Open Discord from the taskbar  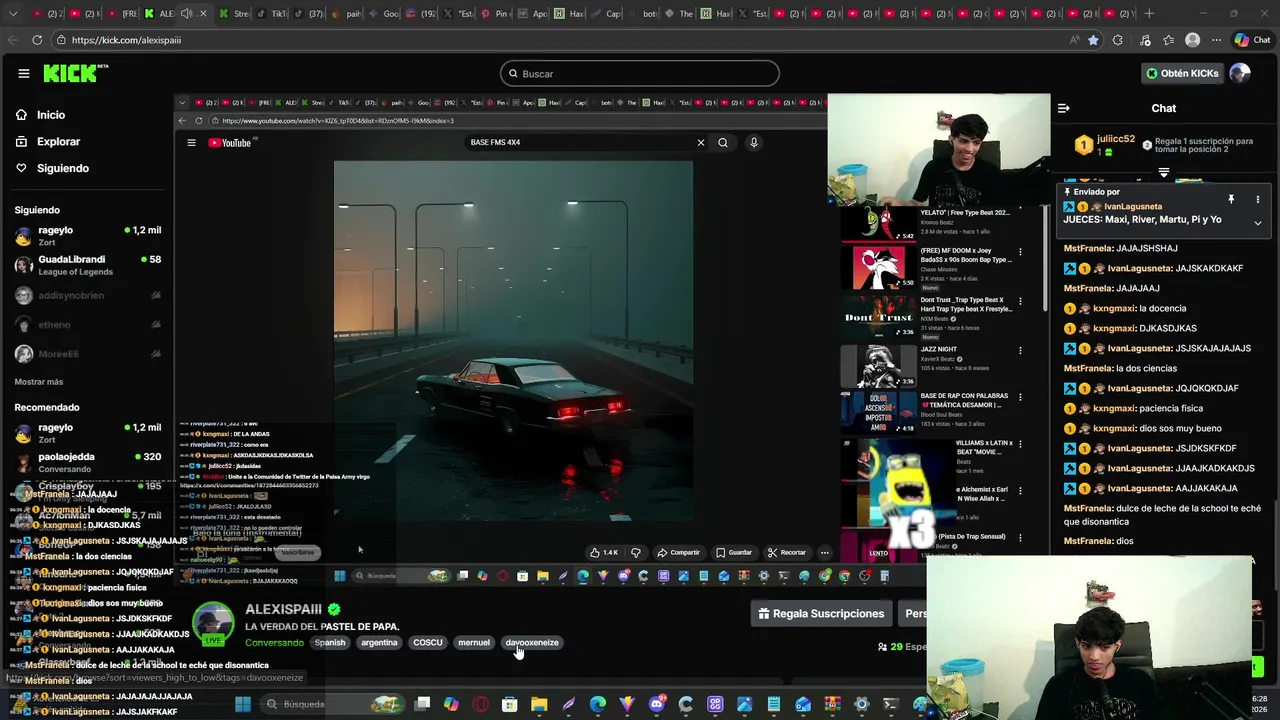pos(656,704)
